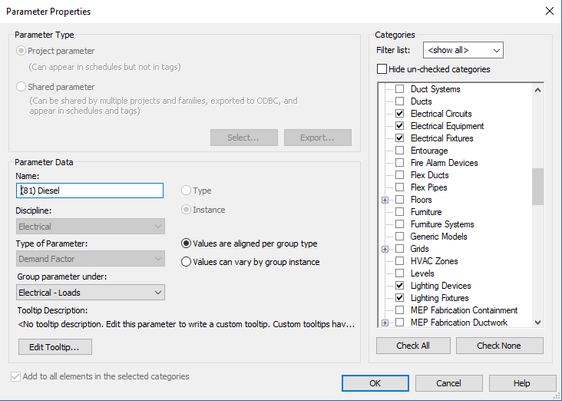This screenshot has width=562, height=401.
Task: Check the Floors category checkbox
Action: [x=399, y=200]
